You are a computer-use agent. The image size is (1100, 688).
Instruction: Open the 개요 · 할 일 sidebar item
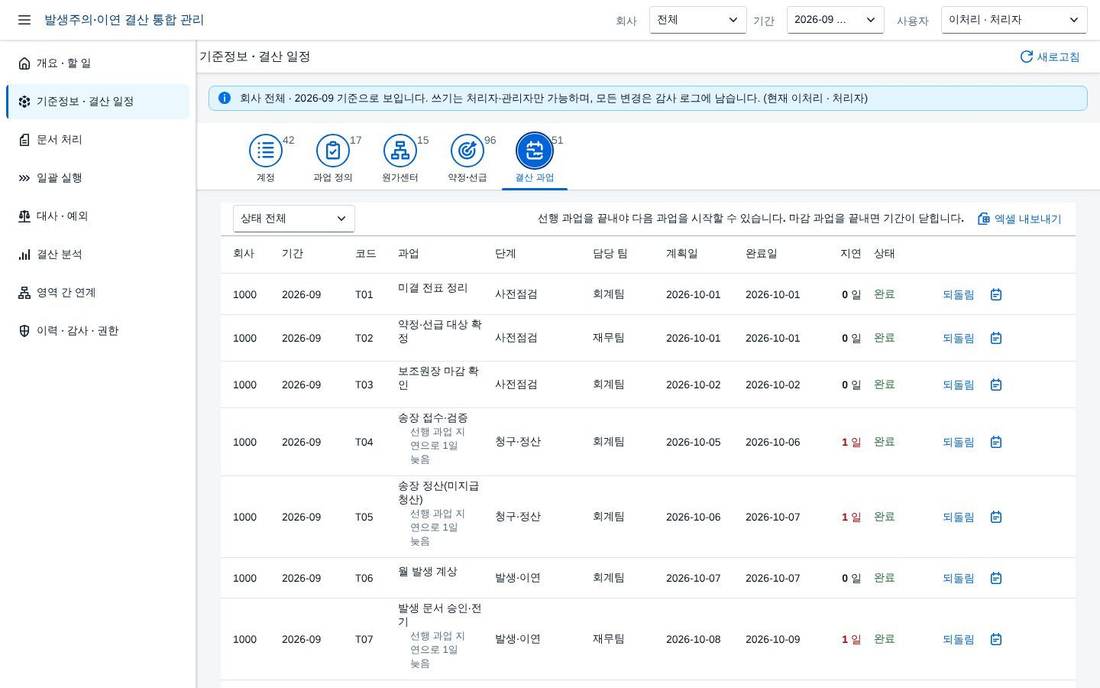coord(98,63)
